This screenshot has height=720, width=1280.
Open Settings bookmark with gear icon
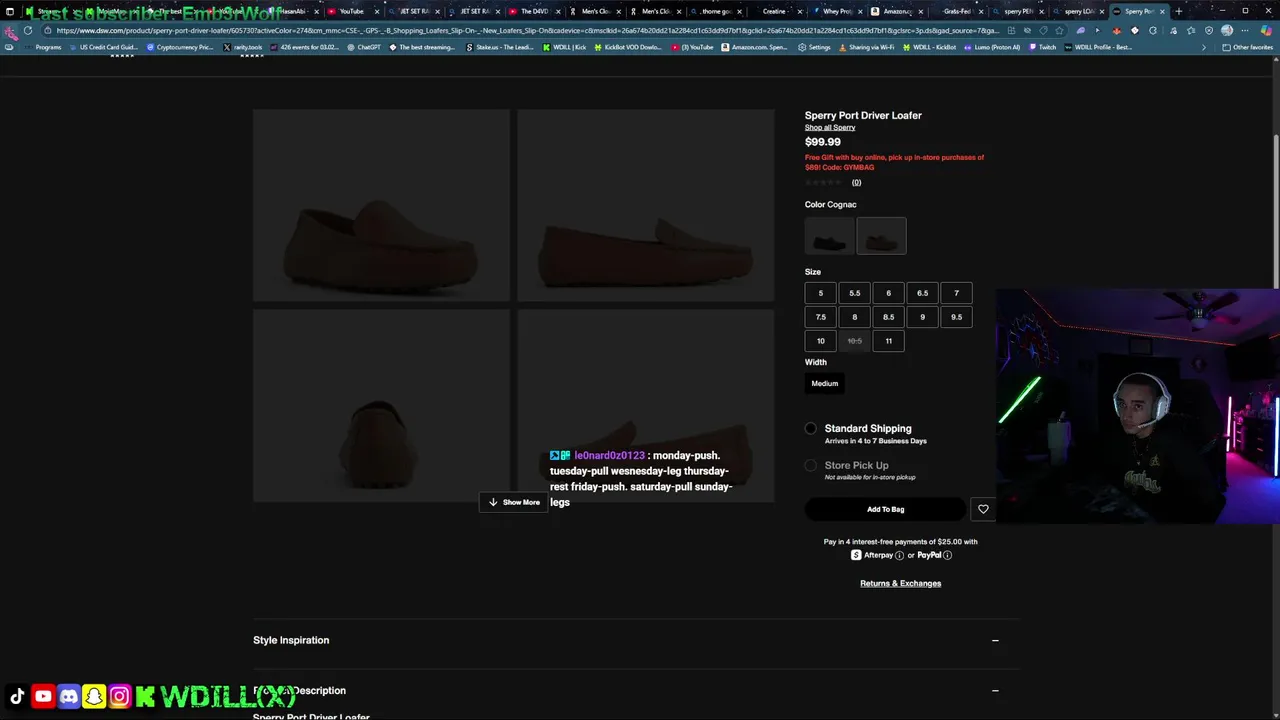pyautogui.click(x=814, y=47)
